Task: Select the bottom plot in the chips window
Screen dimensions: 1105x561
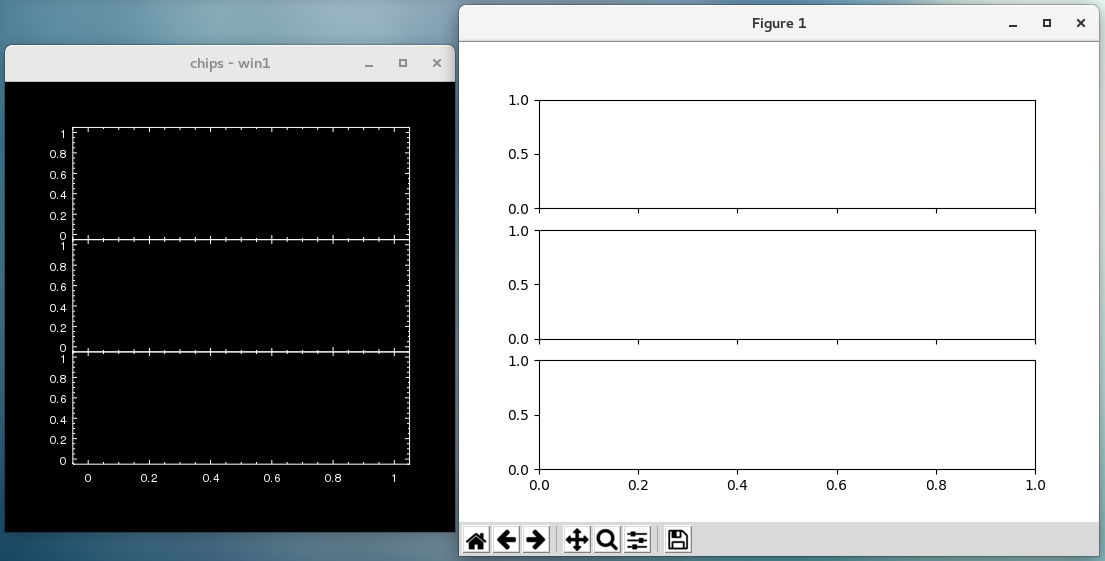Action: point(240,408)
